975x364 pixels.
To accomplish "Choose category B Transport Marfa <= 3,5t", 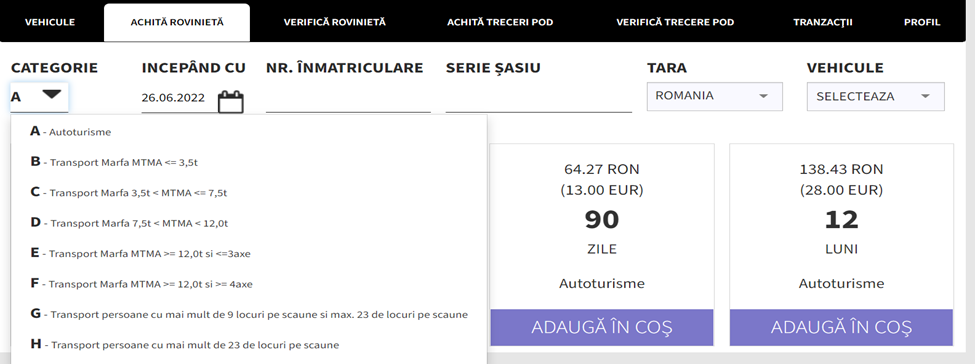I will (249, 162).
